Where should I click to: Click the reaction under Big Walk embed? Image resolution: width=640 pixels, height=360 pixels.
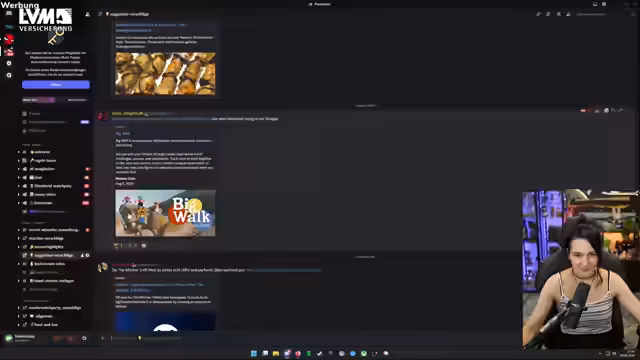[x=118, y=246]
